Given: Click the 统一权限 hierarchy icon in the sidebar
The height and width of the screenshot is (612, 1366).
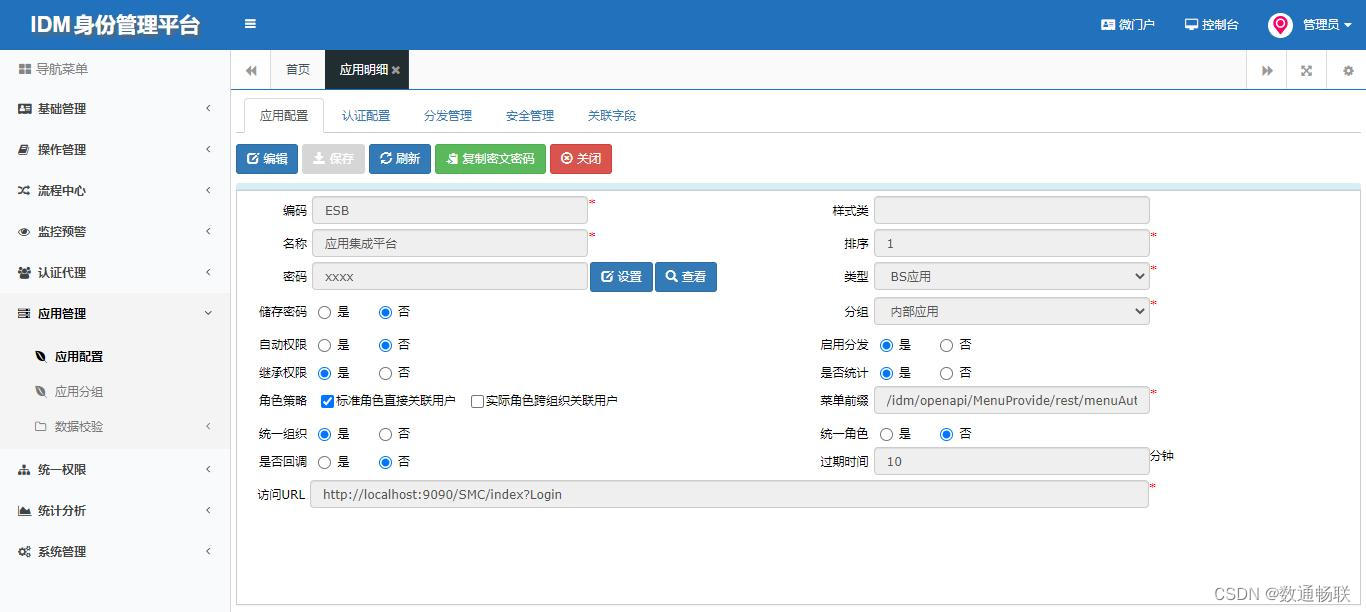Looking at the screenshot, I should tap(24, 470).
